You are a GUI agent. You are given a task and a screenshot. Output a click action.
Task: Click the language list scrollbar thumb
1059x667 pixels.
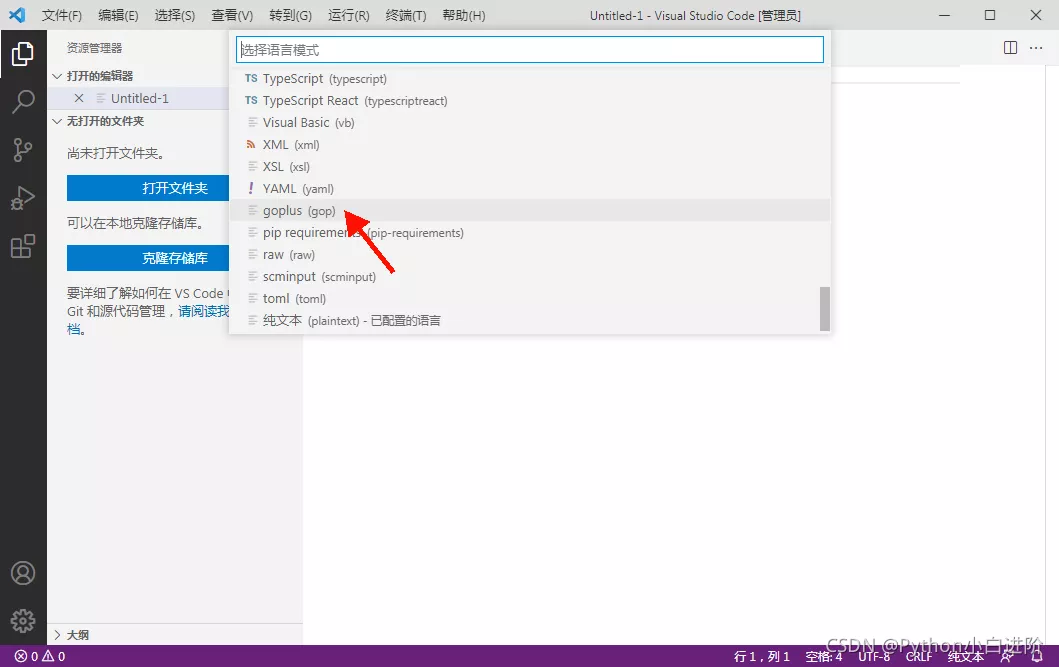(825, 309)
